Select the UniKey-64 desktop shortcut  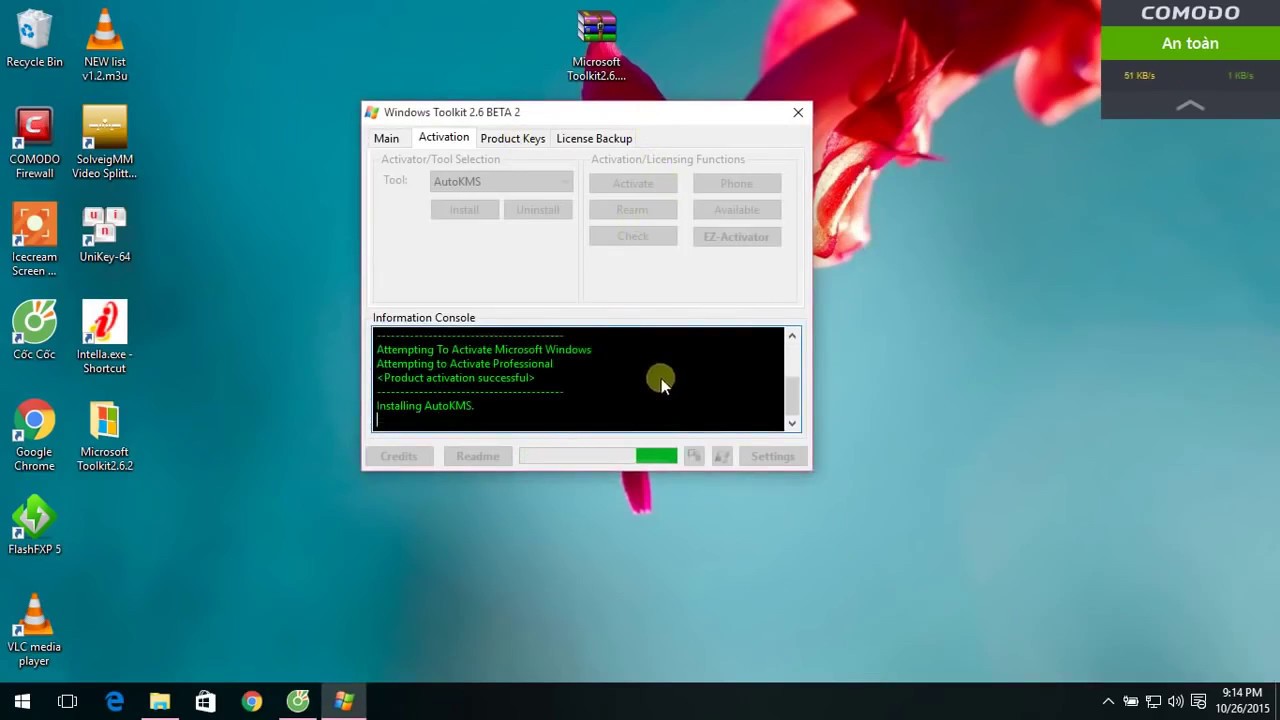click(105, 235)
